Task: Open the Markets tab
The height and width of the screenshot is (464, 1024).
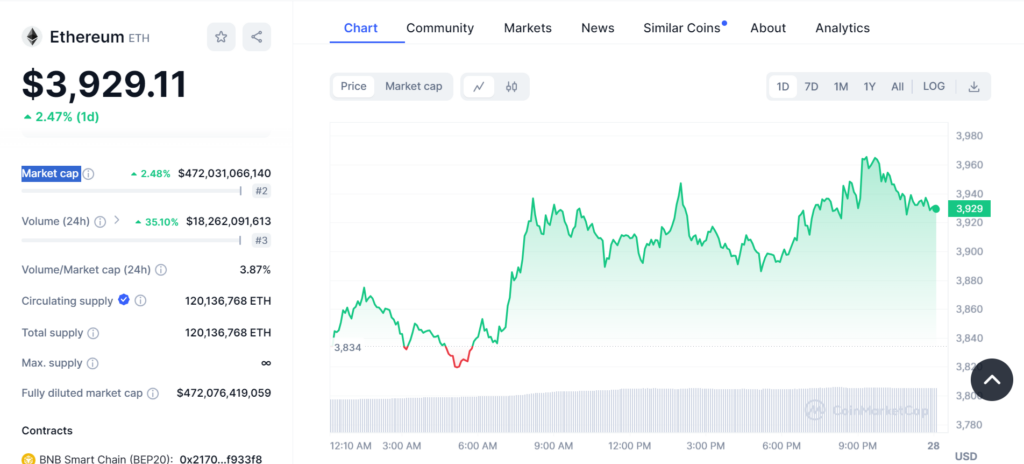Action: 528,28
